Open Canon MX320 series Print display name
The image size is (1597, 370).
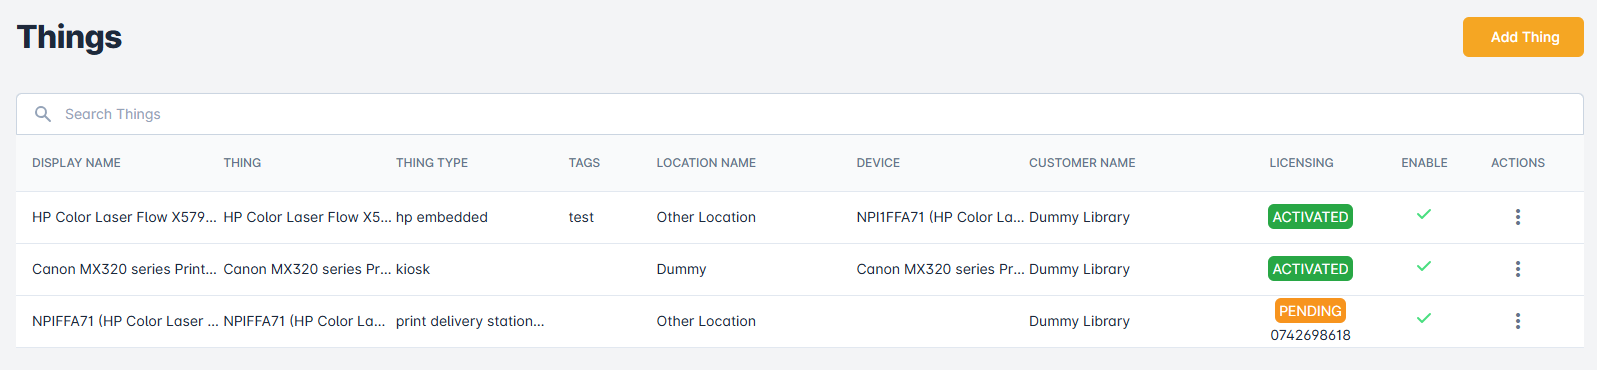[x=124, y=269]
